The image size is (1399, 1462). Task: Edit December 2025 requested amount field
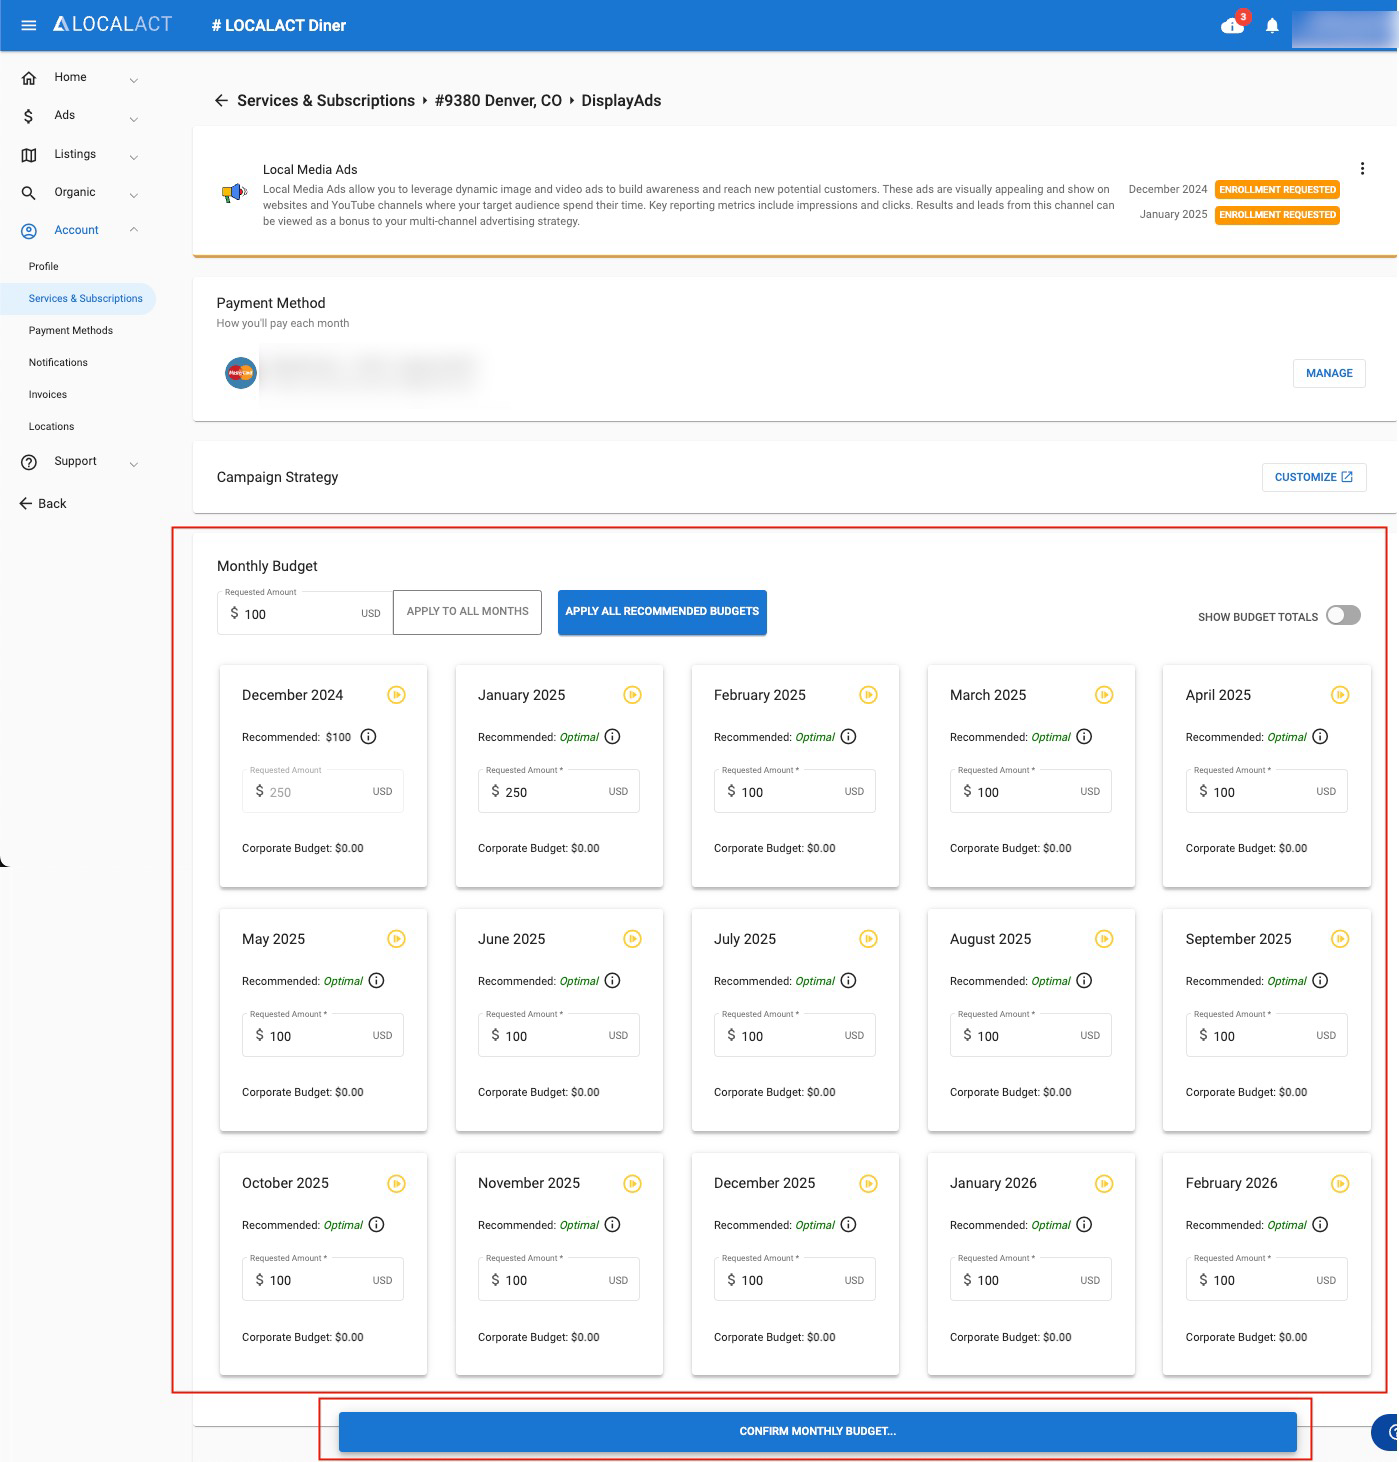pos(795,1279)
